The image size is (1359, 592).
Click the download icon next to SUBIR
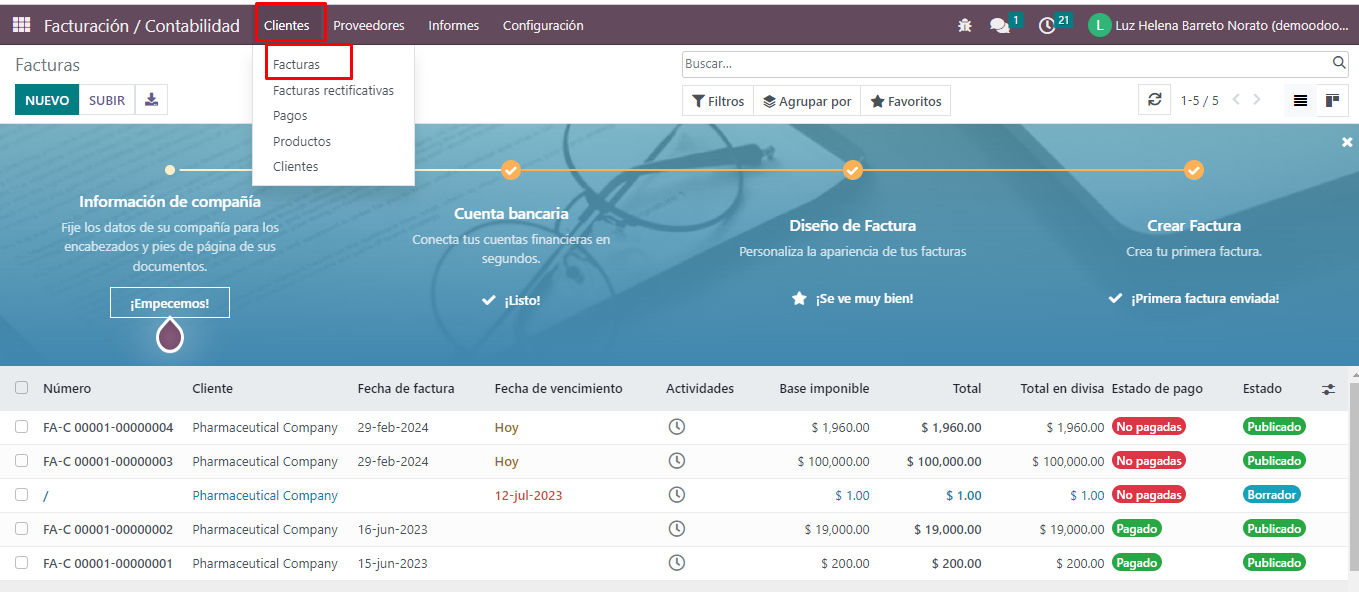tap(151, 100)
